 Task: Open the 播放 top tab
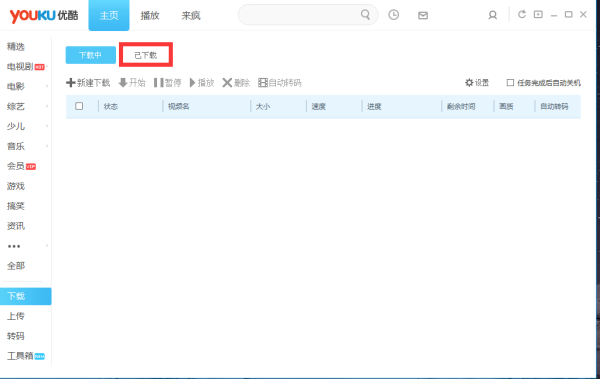[x=150, y=15]
